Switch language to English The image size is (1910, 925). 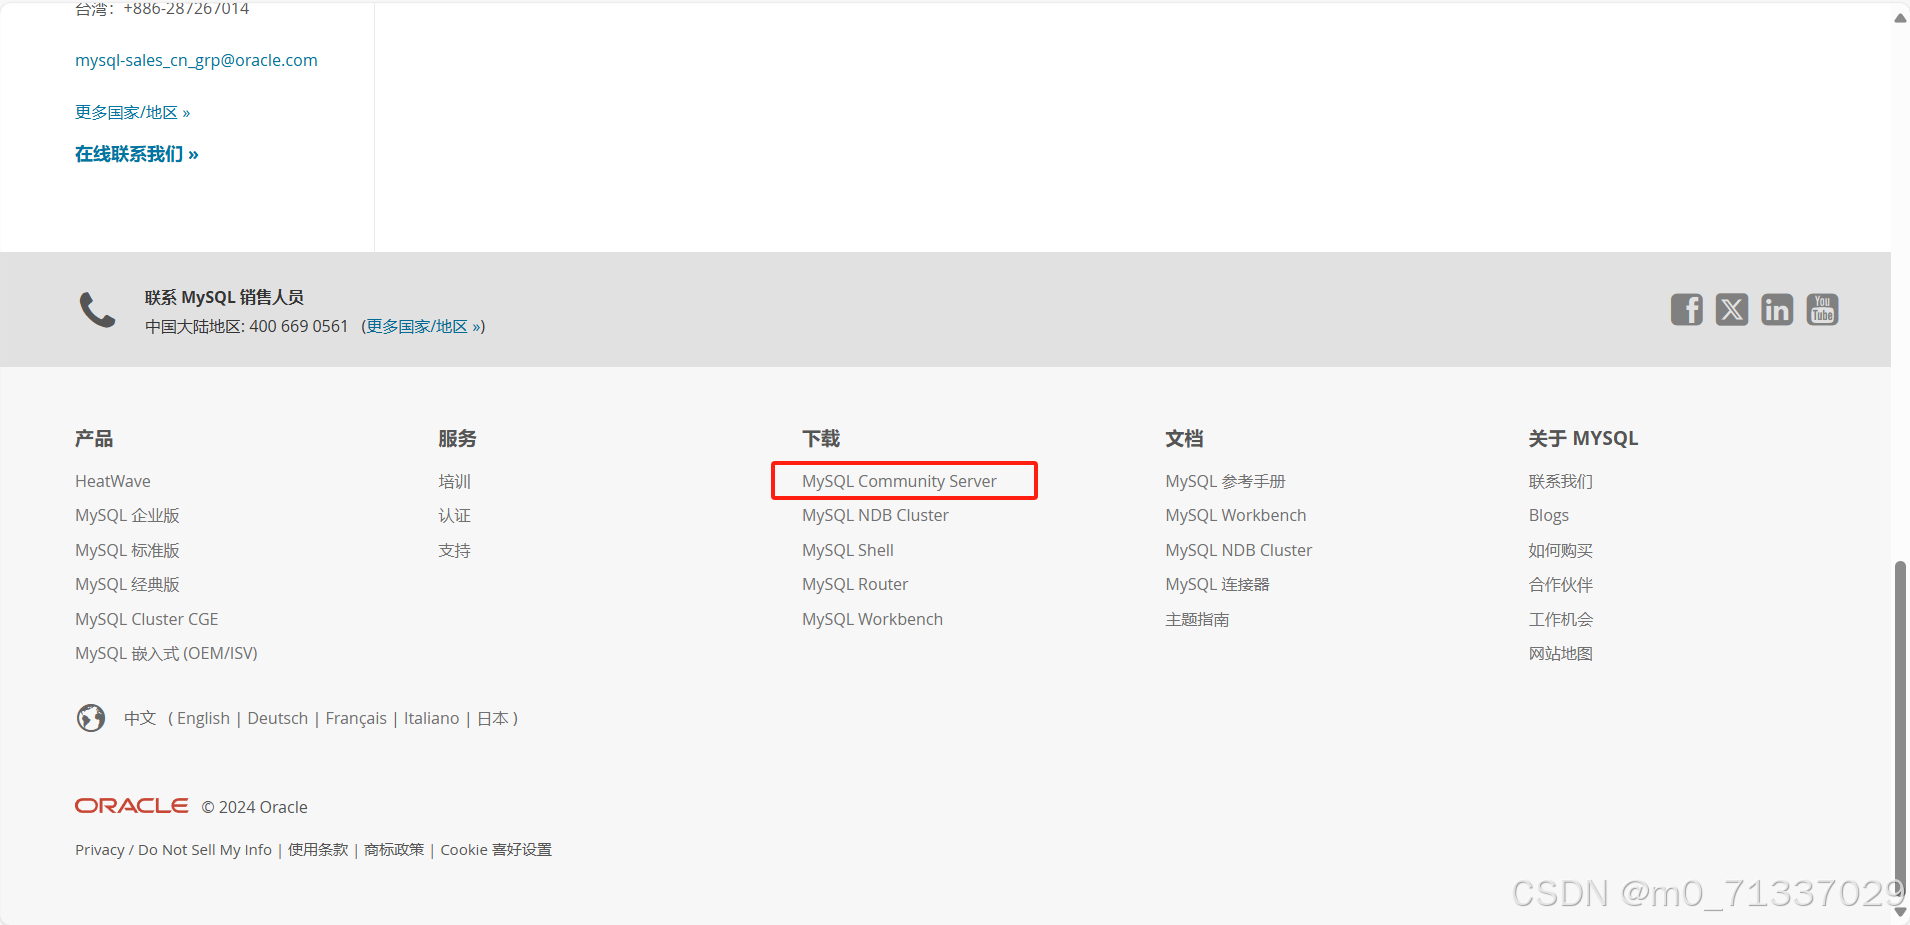pos(203,718)
